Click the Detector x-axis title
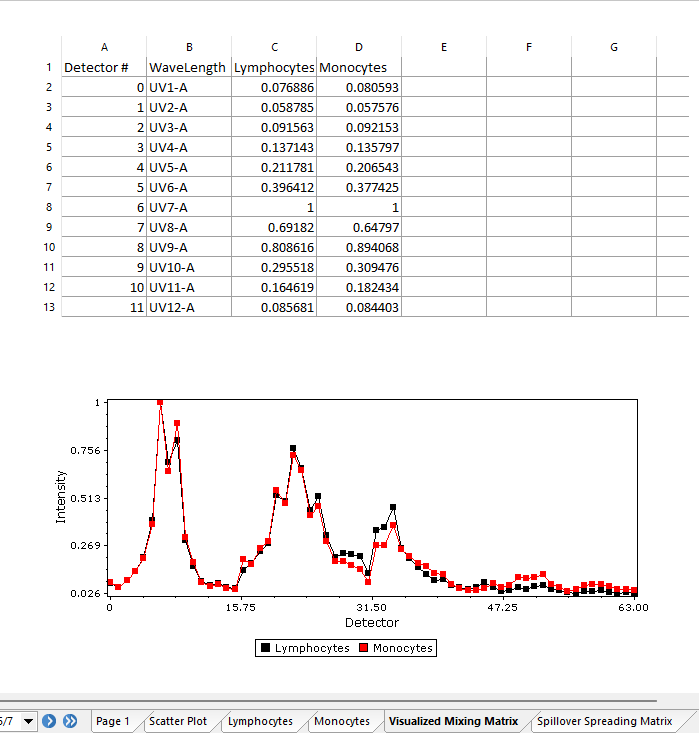Image resolution: width=699 pixels, height=733 pixels. 371,623
